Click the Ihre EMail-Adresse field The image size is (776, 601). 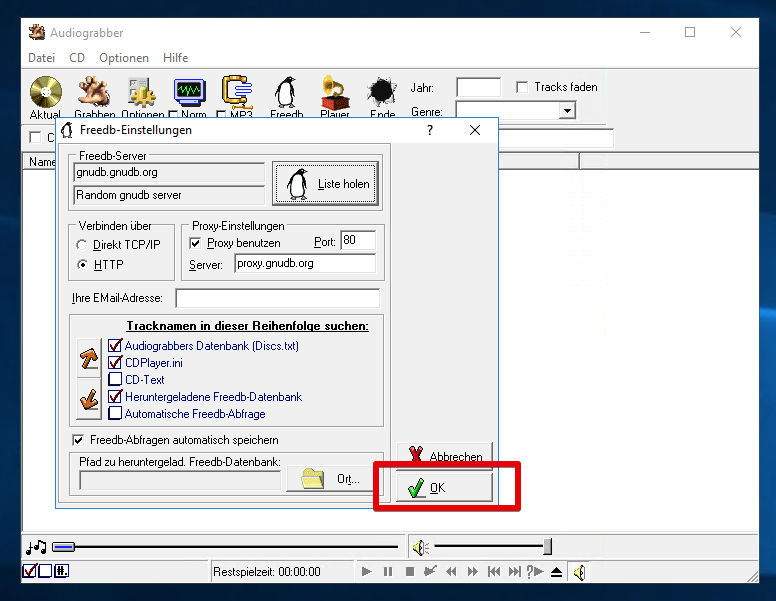(x=278, y=298)
